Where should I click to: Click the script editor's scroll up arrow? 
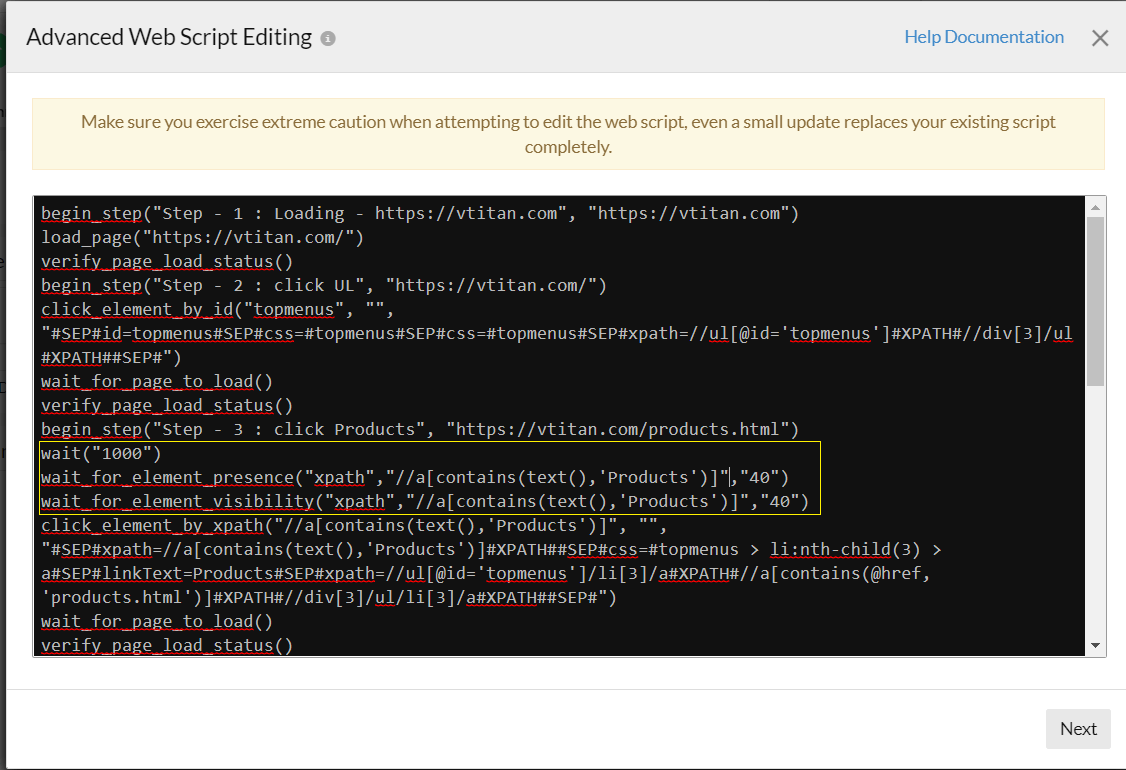point(1095,208)
